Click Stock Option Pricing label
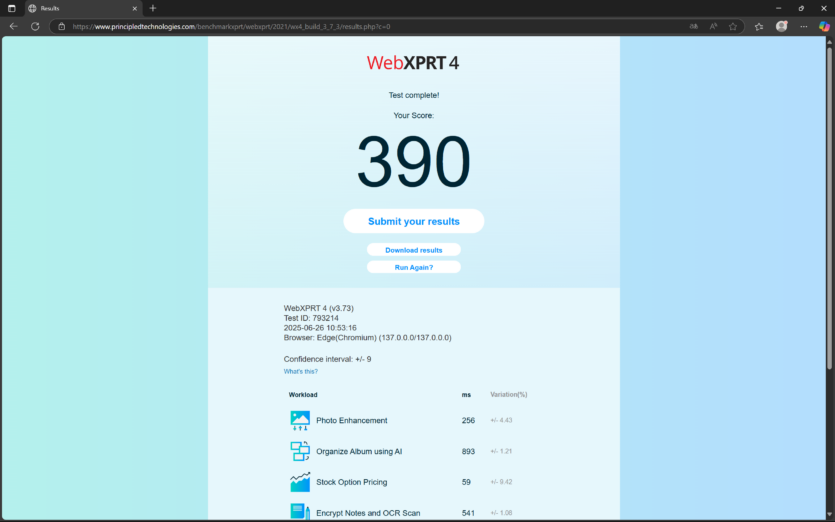835x522 pixels. tap(351, 482)
